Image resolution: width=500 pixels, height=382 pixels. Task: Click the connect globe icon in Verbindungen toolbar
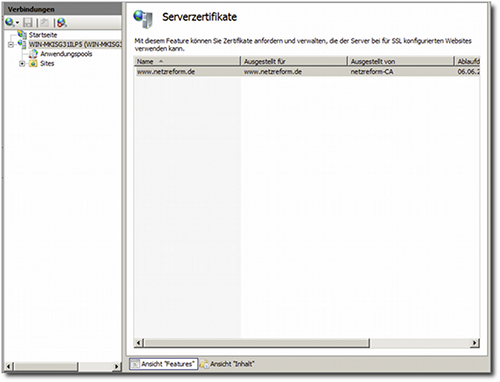click(9, 23)
